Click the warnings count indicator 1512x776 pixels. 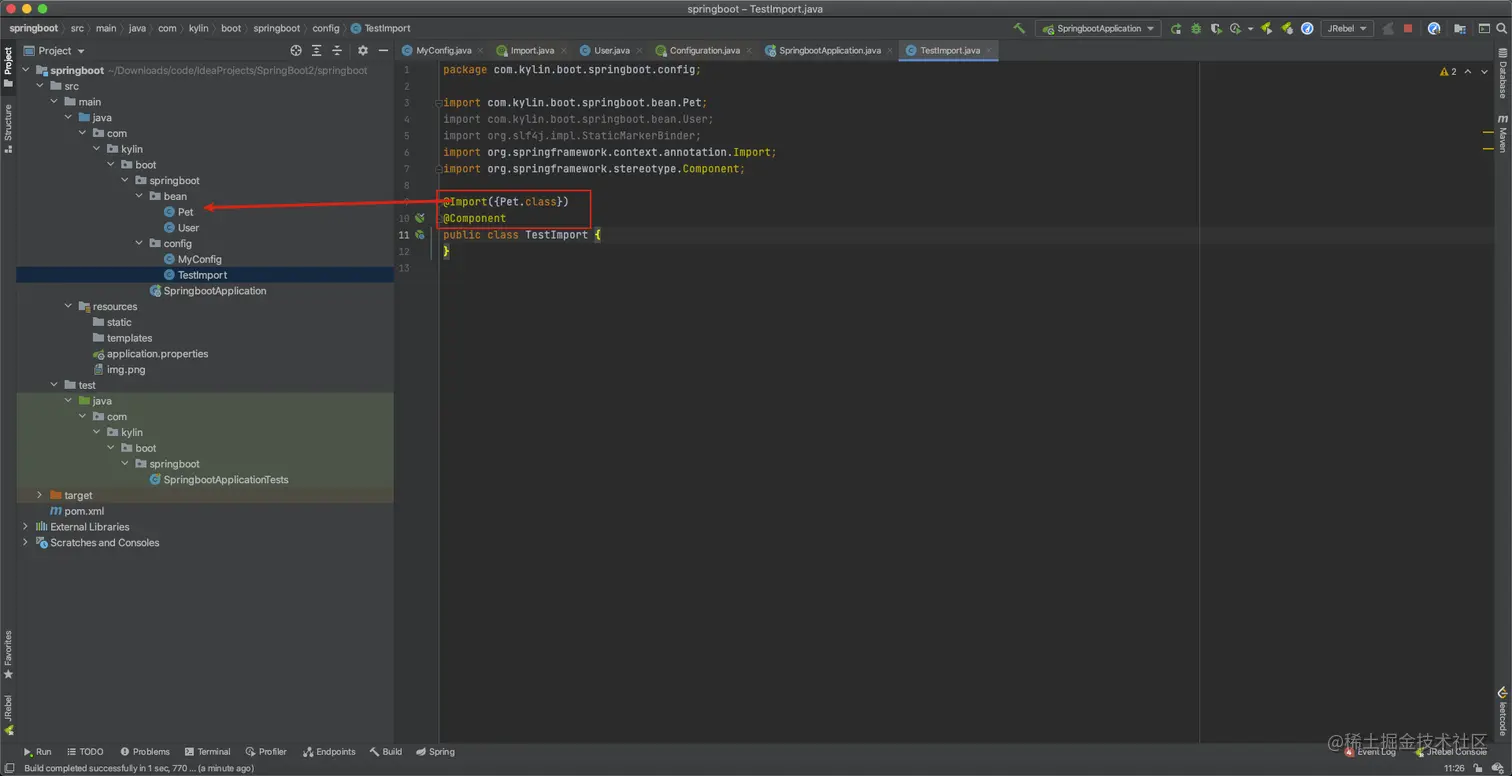[1448, 72]
